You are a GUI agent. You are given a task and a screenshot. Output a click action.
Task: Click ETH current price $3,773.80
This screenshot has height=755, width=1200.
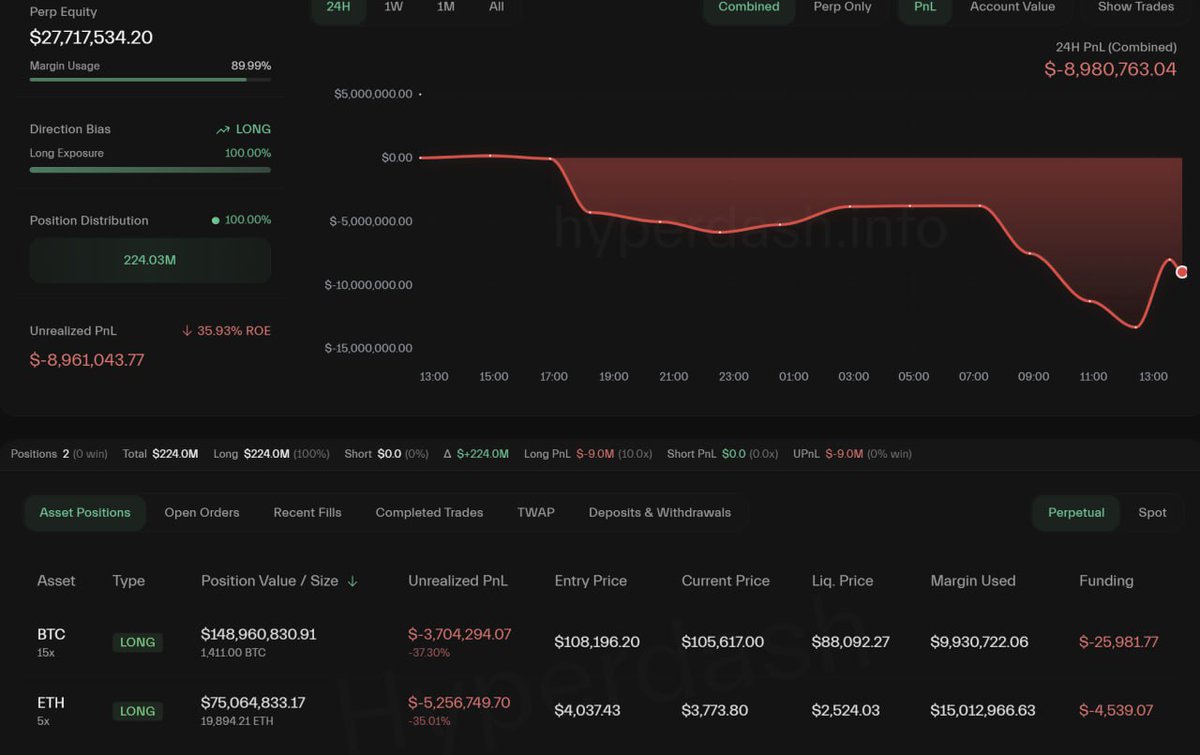click(x=714, y=710)
